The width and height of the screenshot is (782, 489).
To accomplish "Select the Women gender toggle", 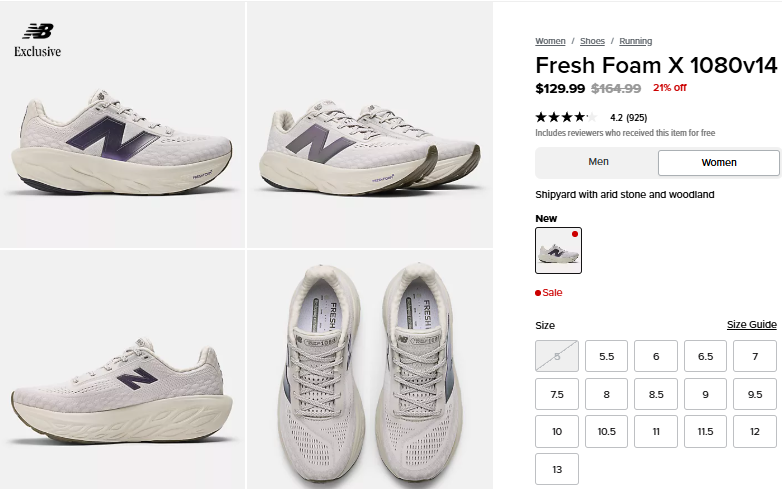I will (x=718, y=162).
